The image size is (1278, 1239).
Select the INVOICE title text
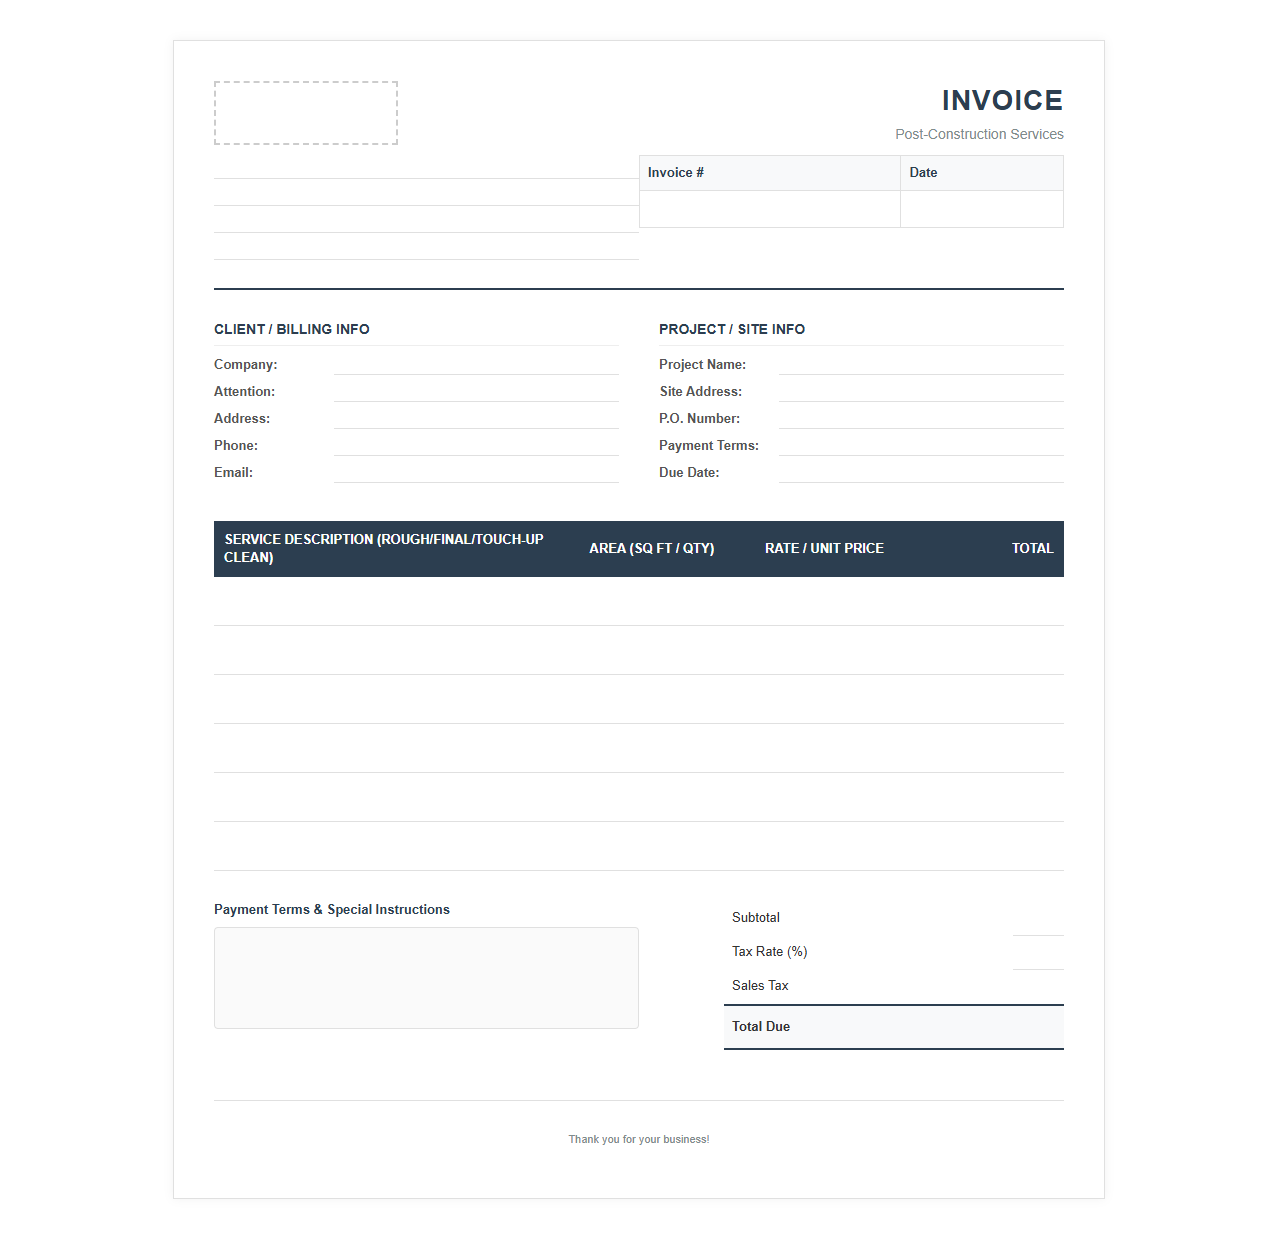[1002, 100]
